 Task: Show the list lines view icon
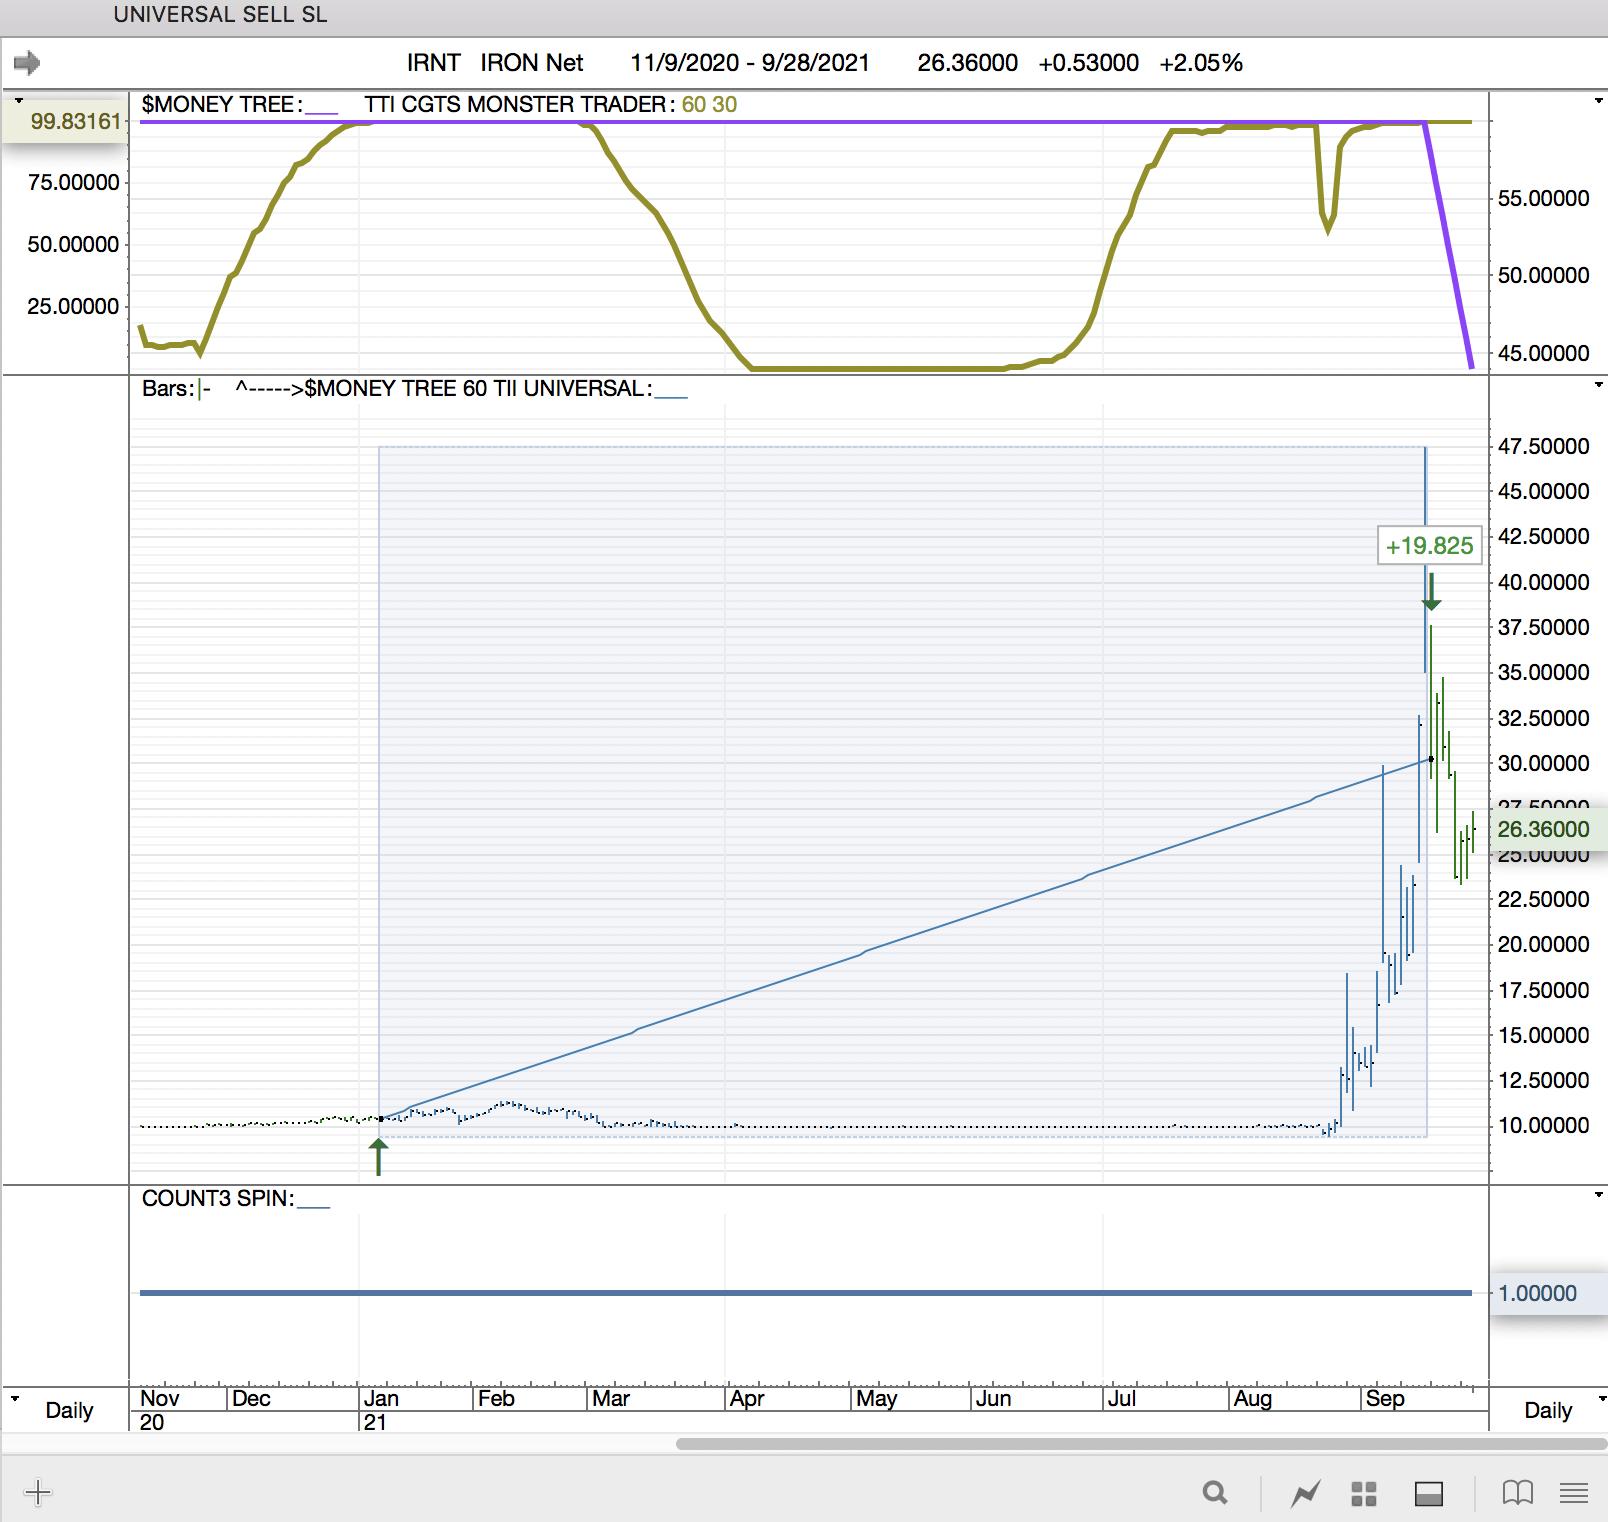click(x=1573, y=1494)
